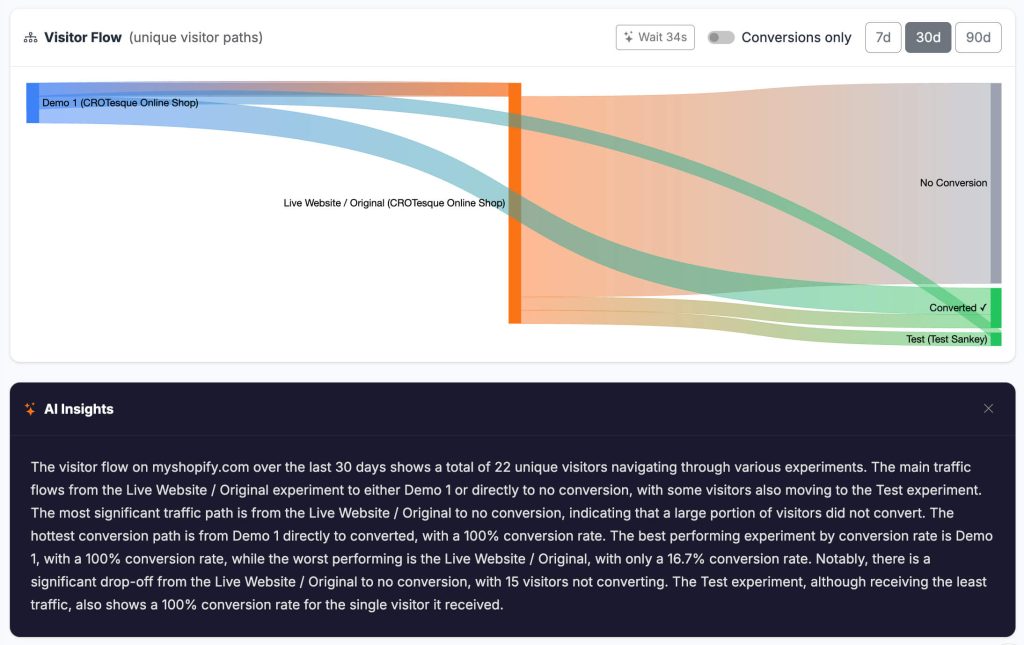Click the AI Insights header label
The image size is (1024, 645).
tap(79, 409)
